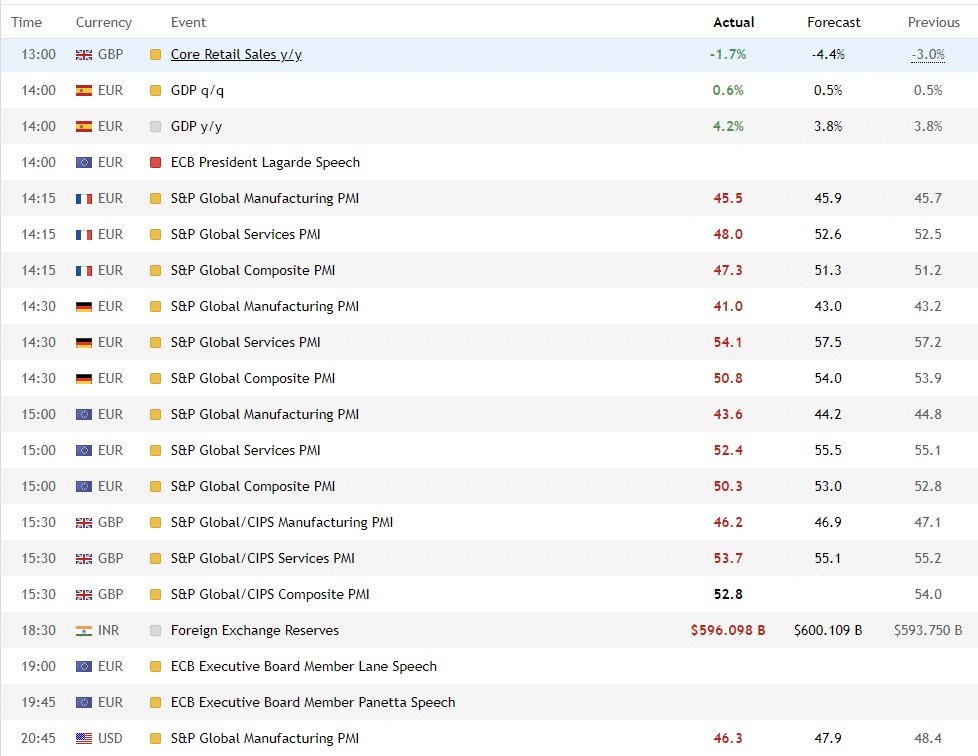
Task: Click the Forecast column header
Action: (833, 22)
